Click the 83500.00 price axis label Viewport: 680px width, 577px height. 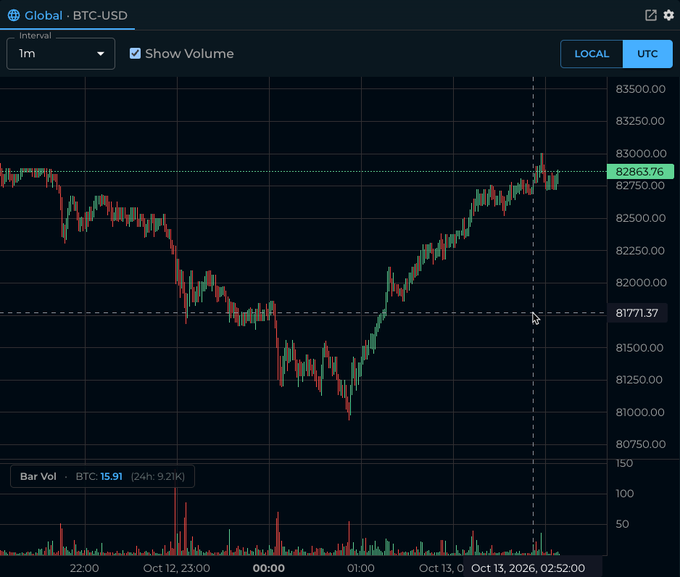(641, 89)
